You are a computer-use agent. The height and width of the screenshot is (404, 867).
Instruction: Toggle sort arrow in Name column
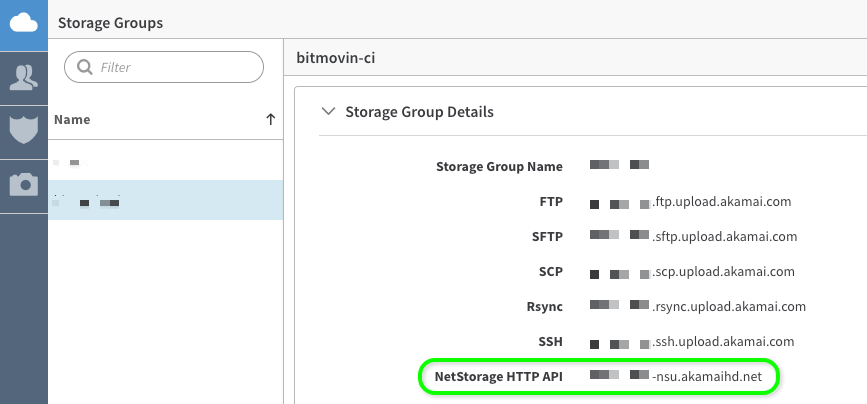[270, 120]
